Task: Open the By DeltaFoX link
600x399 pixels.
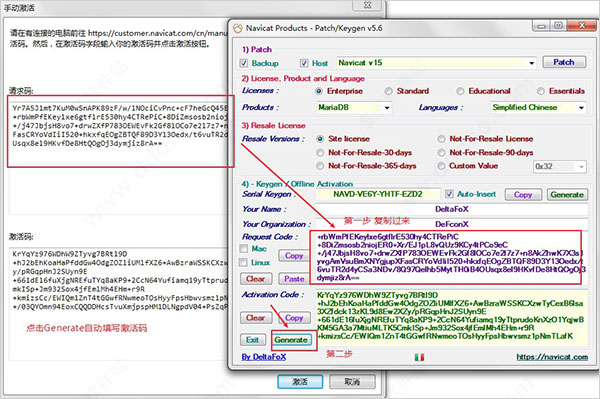Action: [x=264, y=357]
